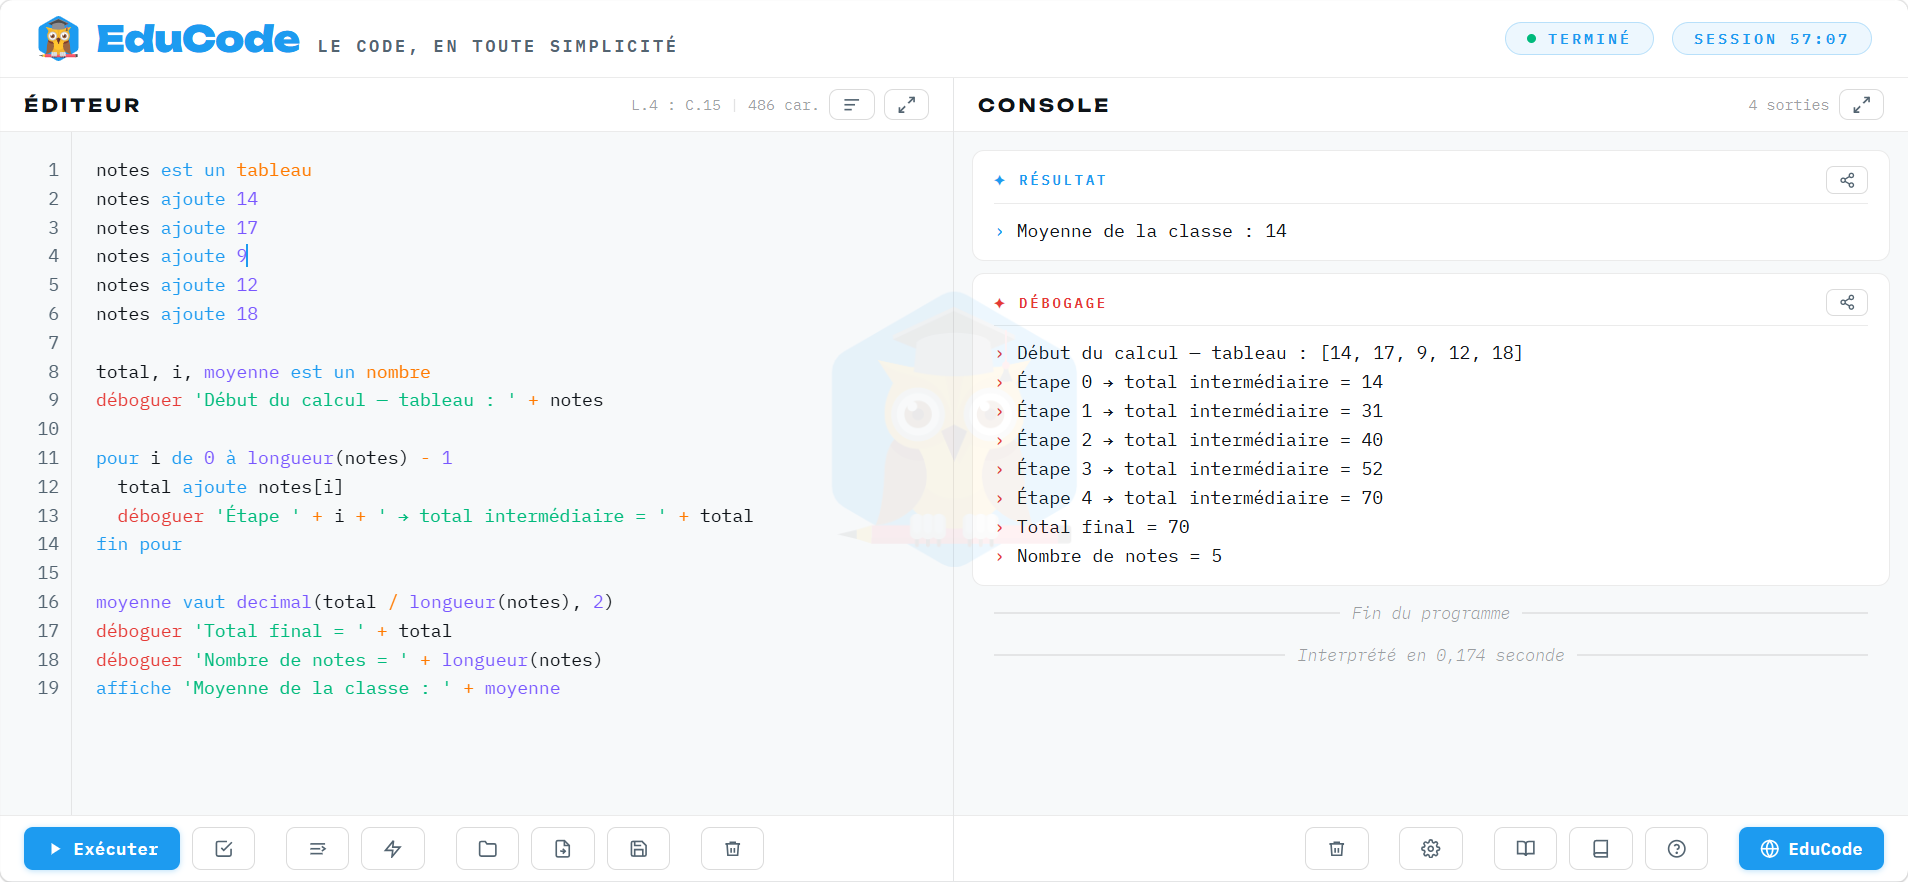
Task: Click 'Total final = 70' debug line
Action: tap(1103, 527)
